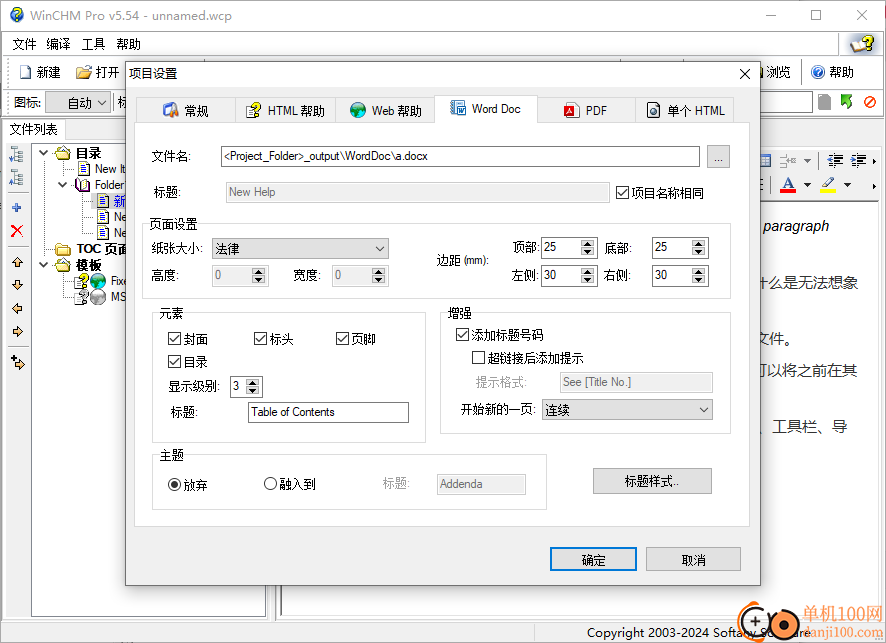Collapse the Folder node in file tree
Screen dimensions: 886x643
tap(63, 185)
